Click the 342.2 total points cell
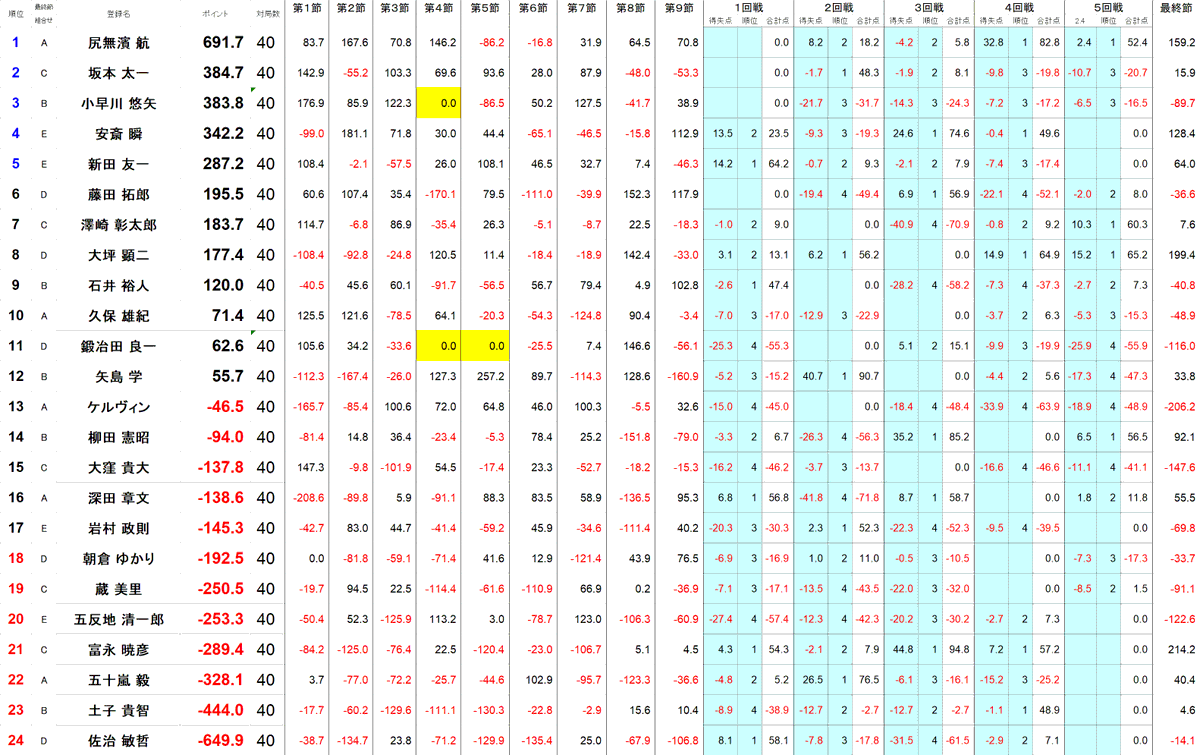 pyautogui.click(x=223, y=133)
